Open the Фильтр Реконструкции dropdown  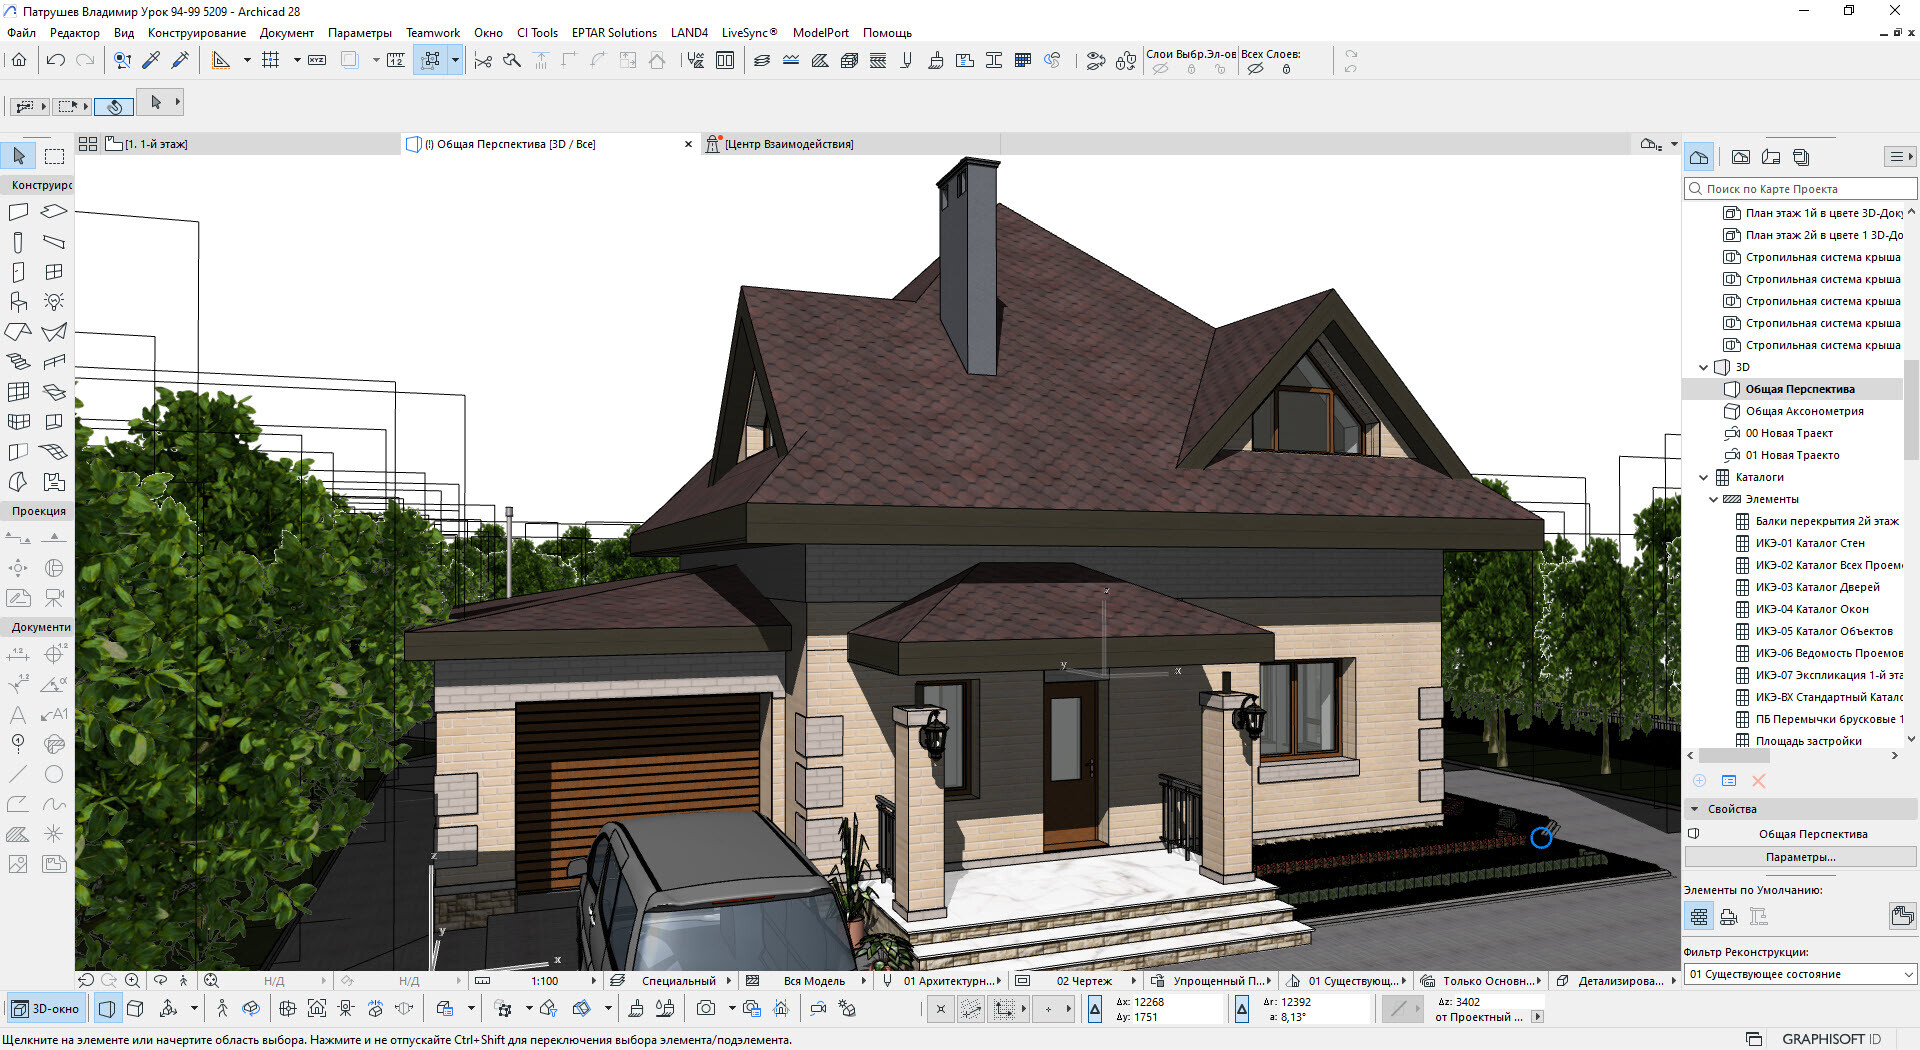click(x=1799, y=974)
